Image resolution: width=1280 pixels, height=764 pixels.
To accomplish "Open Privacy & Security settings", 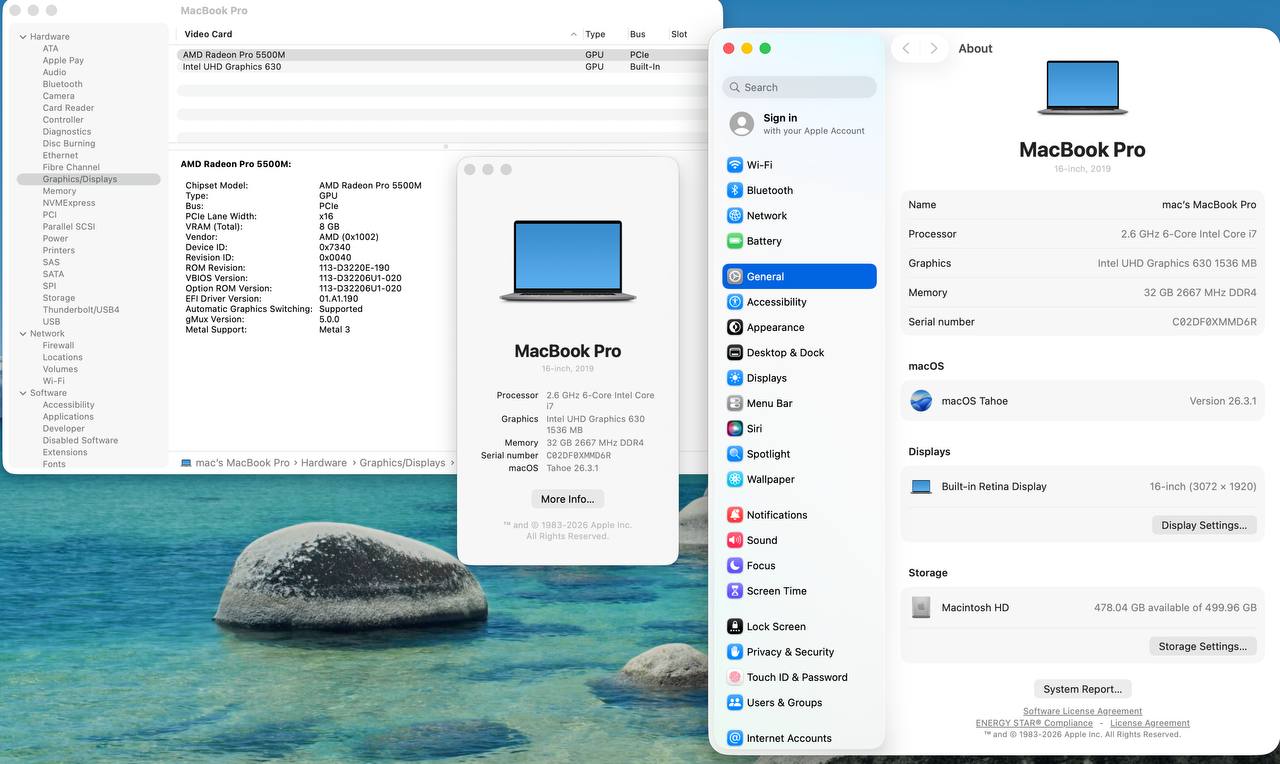I will point(789,652).
